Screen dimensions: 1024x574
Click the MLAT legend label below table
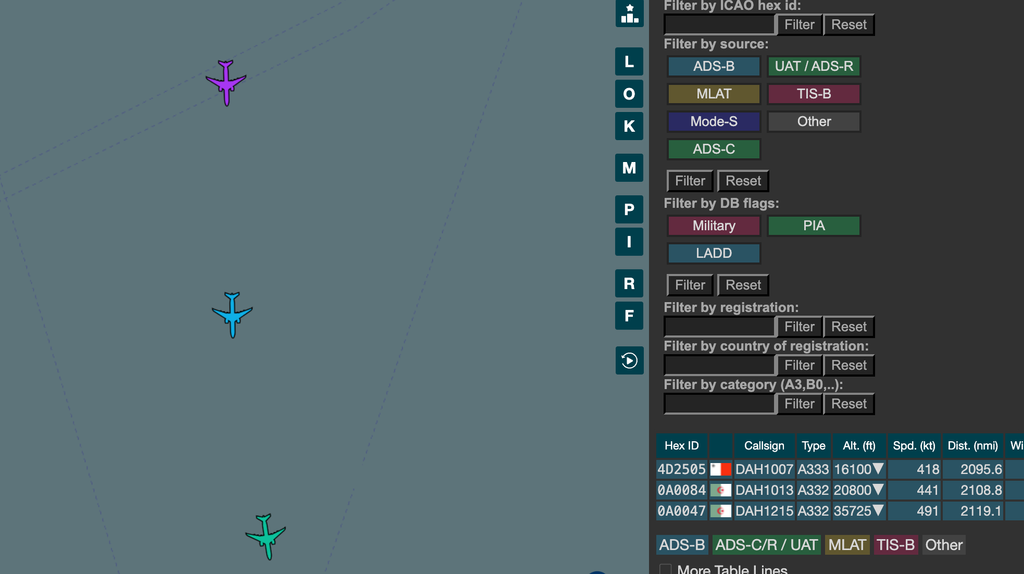pos(847,545)
